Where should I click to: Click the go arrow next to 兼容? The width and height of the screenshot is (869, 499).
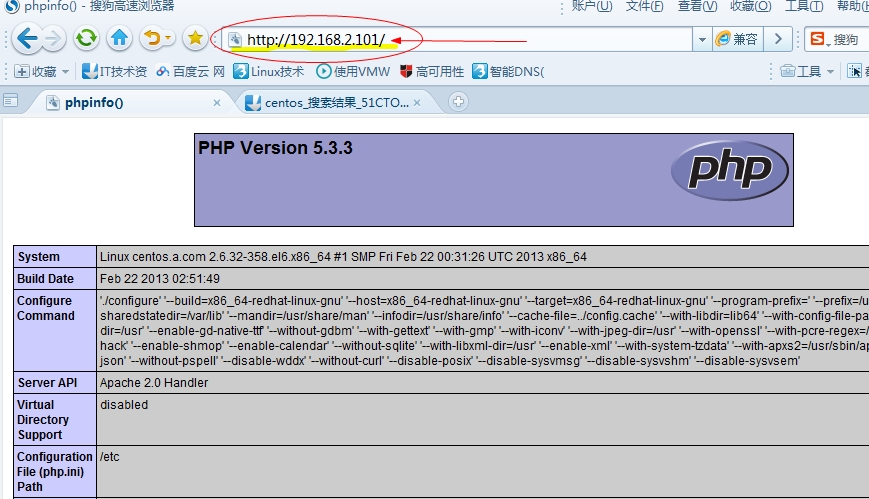click(778, 39)
